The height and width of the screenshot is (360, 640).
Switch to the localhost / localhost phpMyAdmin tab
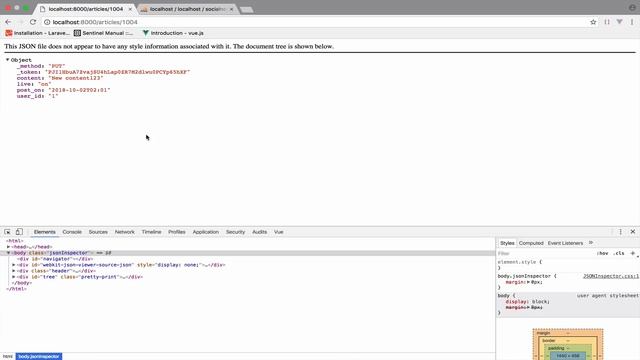[187, 9]
